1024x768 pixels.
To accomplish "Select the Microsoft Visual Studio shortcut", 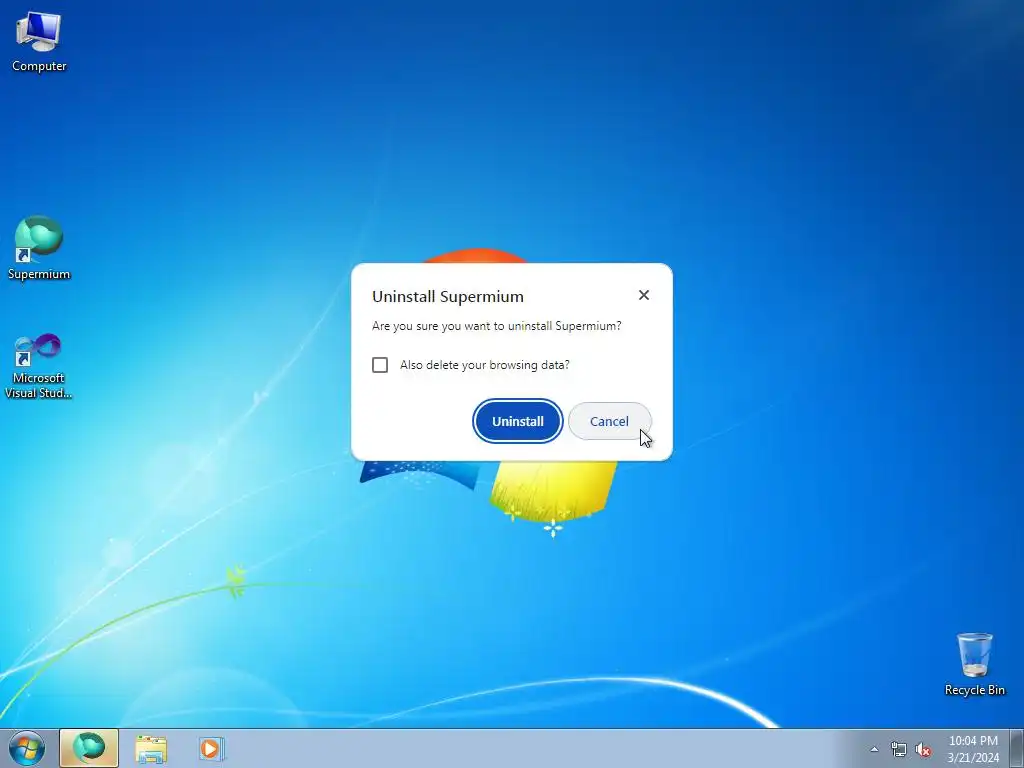I will pos(39,366).
